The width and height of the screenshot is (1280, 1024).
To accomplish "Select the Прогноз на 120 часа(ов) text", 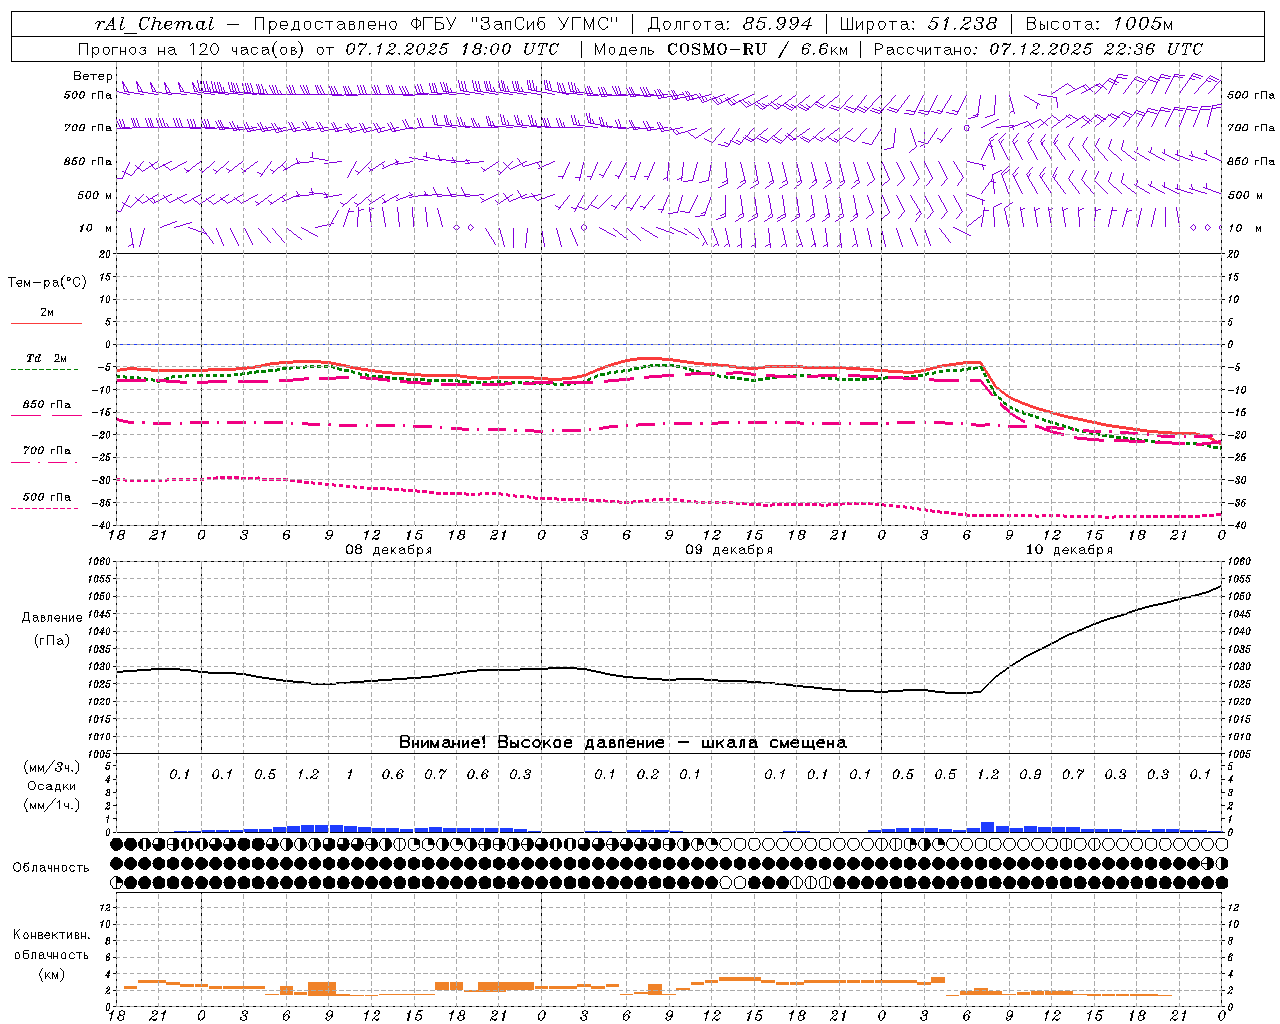I will click(x=192, y=49).
